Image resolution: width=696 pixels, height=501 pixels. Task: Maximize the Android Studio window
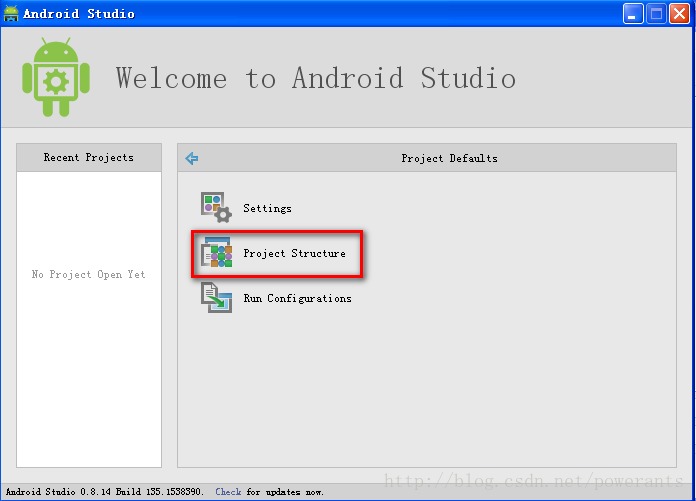pos(656,14)
